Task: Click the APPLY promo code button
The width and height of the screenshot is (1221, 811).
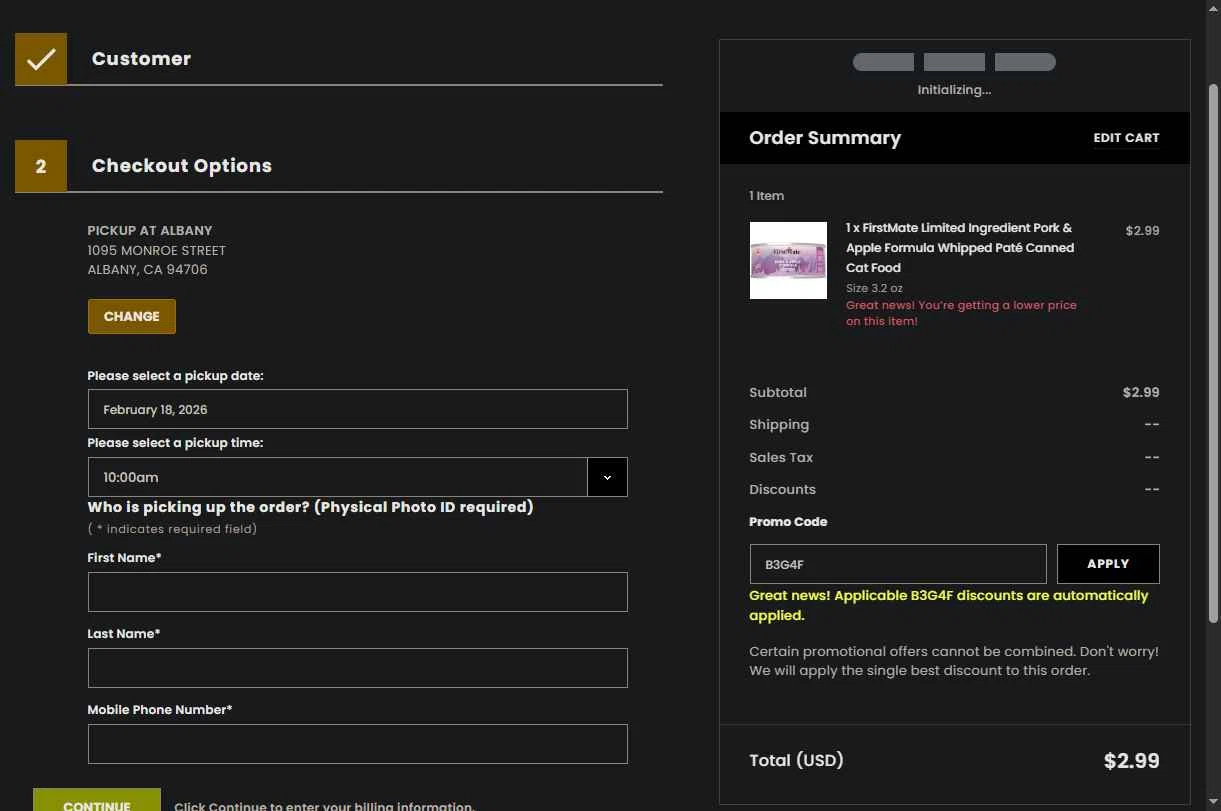Action: (1108, 564)
